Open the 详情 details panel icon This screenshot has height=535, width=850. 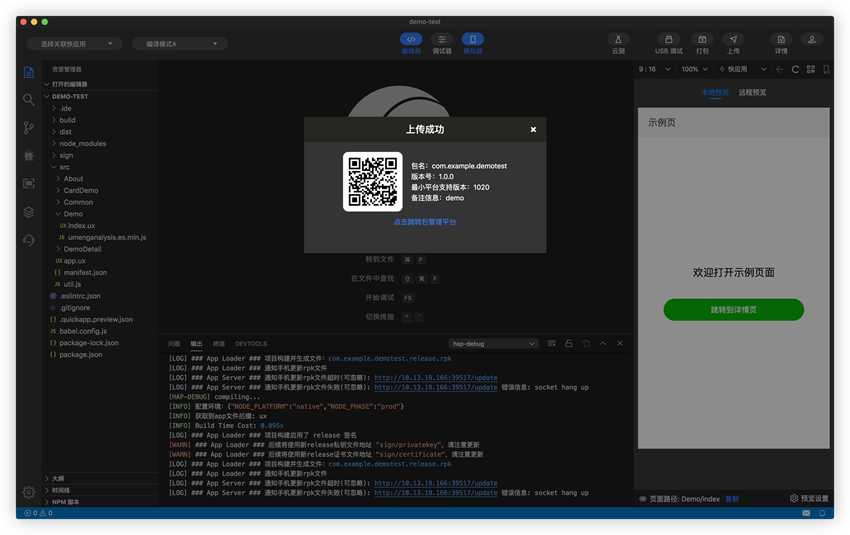781,41
